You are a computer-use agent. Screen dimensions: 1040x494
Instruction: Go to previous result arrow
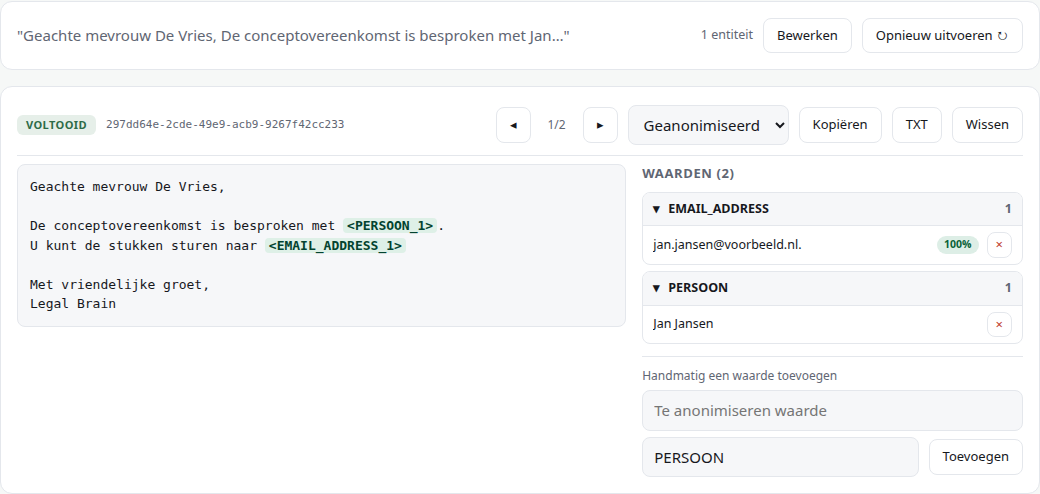click(513, 125)
